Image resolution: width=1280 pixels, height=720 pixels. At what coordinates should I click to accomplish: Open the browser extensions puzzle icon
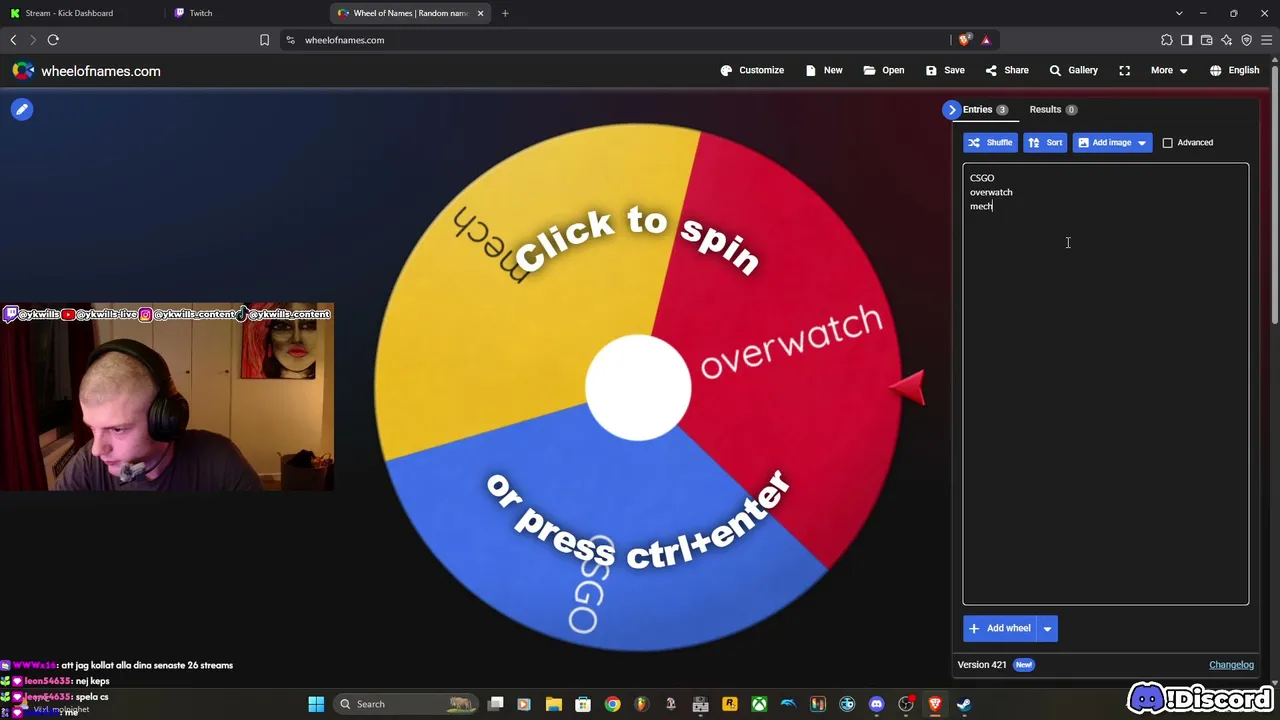tap(1167, 40)
